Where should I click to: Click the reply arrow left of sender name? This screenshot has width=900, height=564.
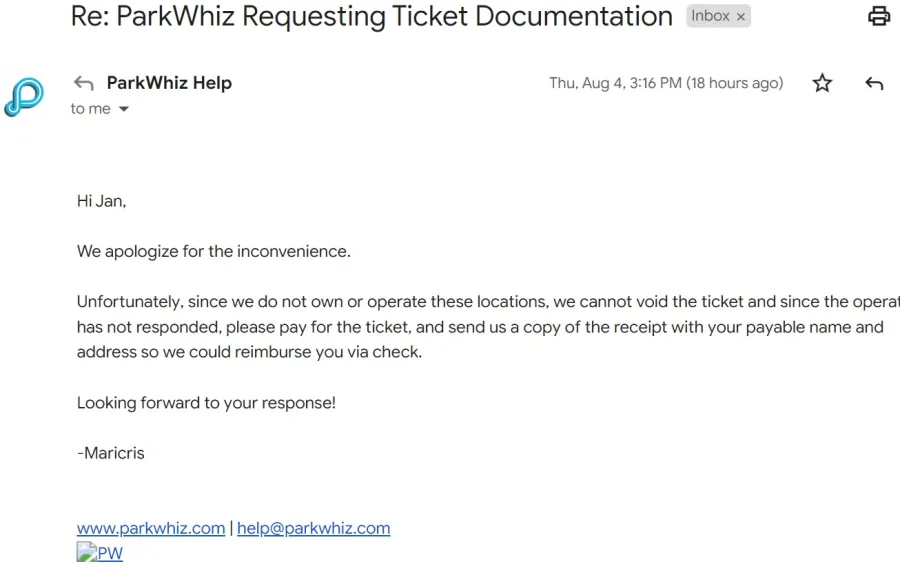tap(84, 84)
